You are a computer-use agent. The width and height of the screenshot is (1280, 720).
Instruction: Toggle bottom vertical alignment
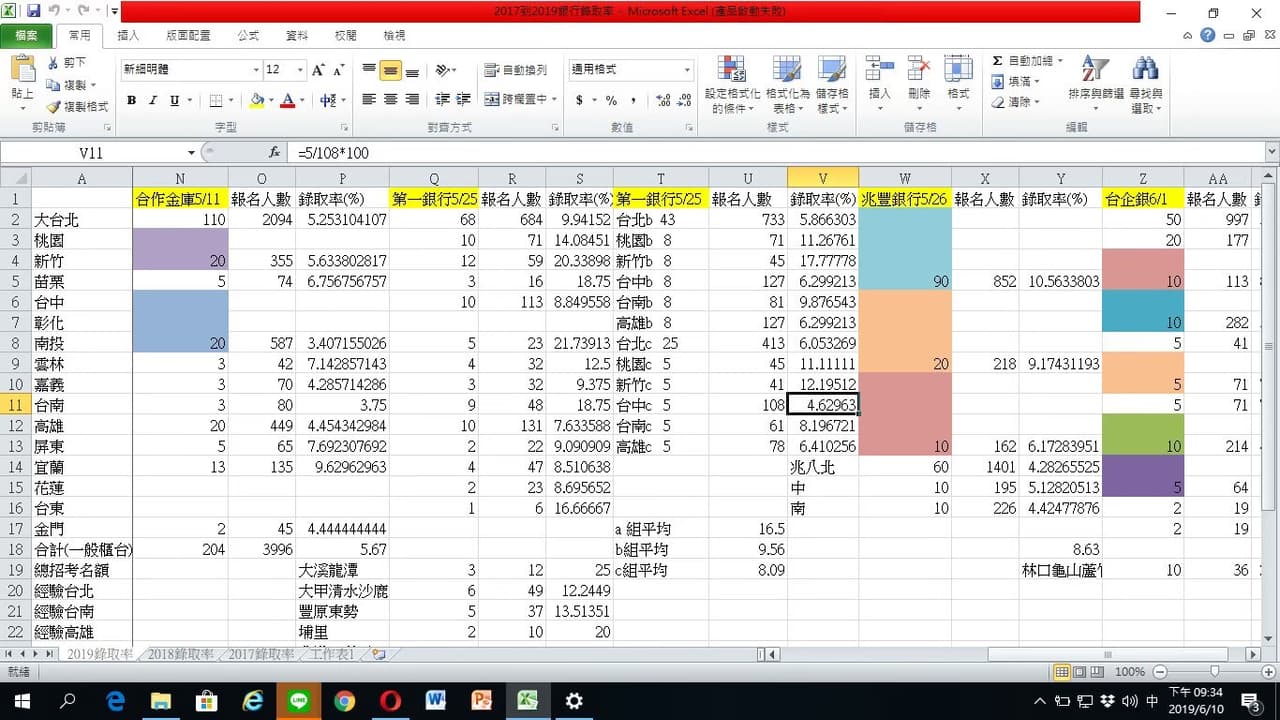tap(412, 71)
